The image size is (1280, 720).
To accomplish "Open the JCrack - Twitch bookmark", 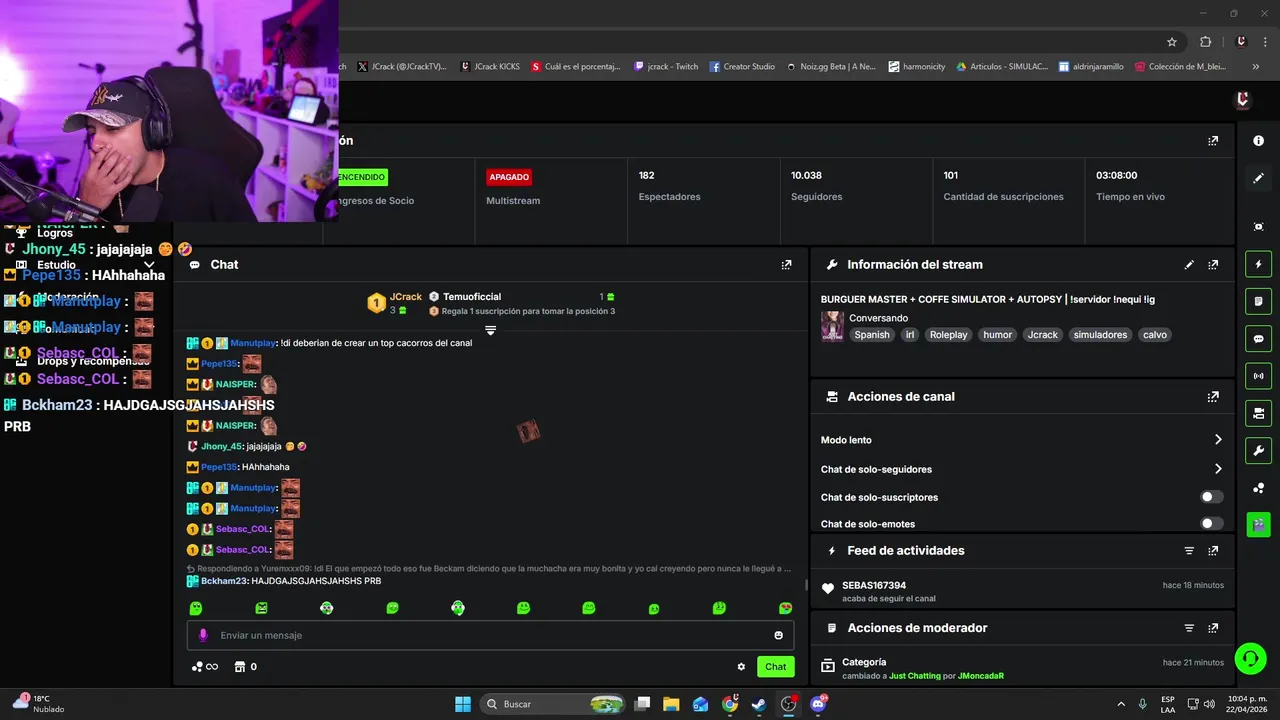I will [x=665, y=67].
